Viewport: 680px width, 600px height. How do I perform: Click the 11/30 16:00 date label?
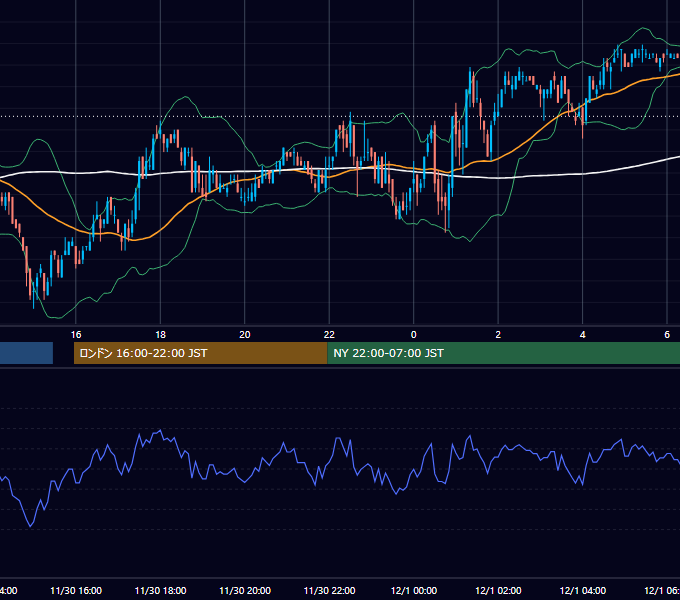click(x=76, y=590)
